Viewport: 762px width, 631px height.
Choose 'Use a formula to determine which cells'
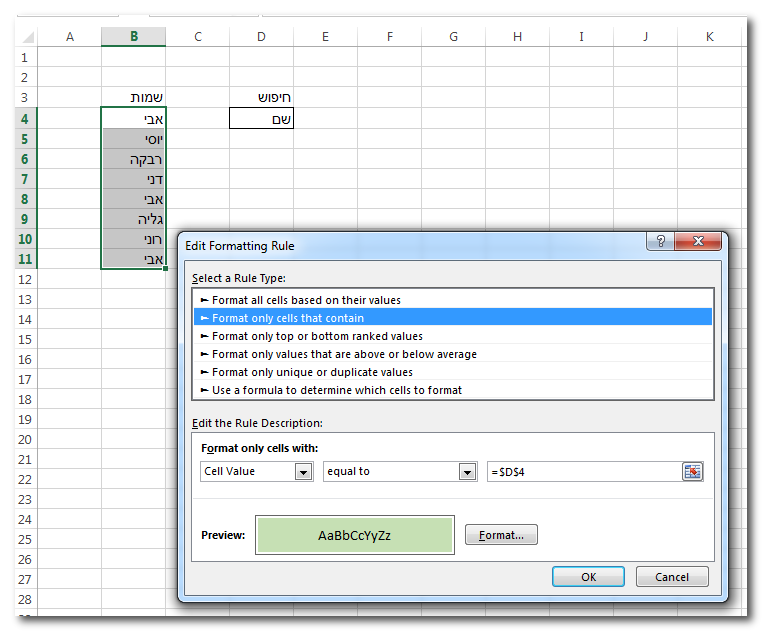(x=337, y=390)
